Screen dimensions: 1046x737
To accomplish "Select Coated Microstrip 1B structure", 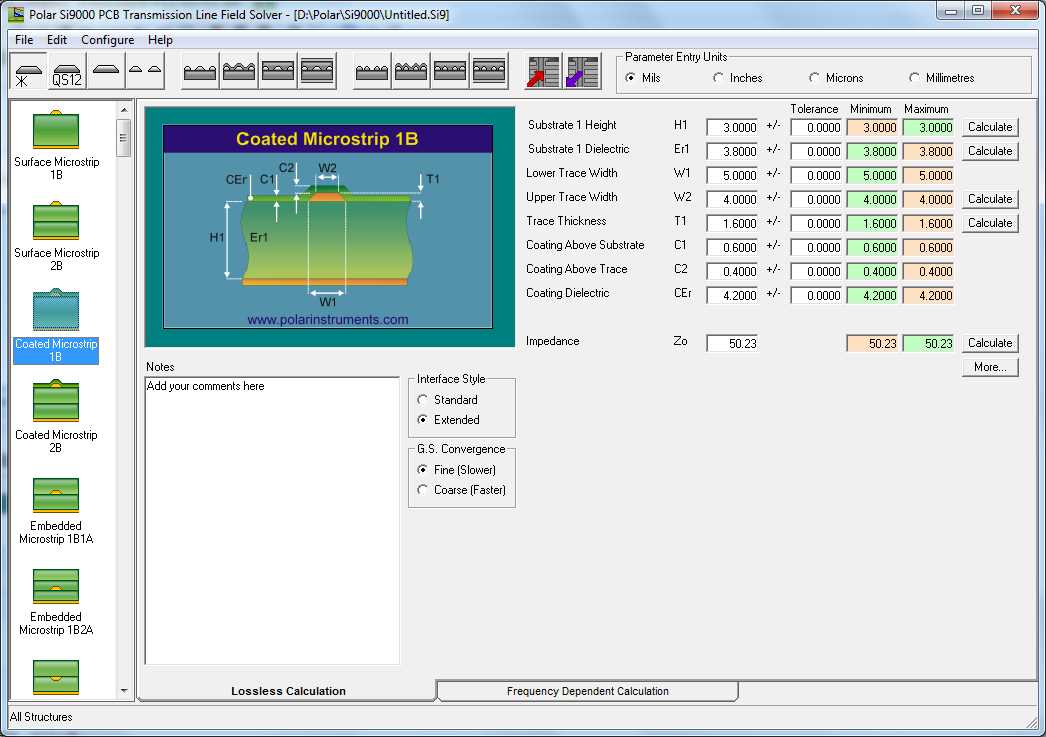I will coord(56,327).
